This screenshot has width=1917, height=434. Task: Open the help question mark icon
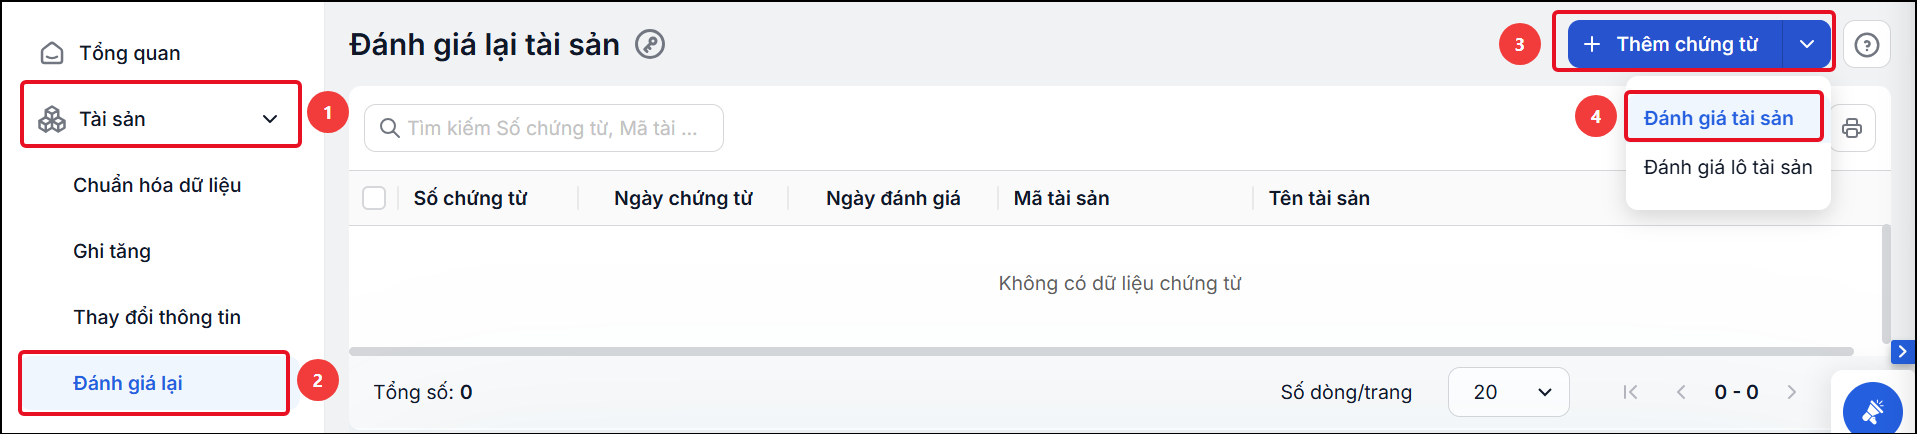(1867, 45)
